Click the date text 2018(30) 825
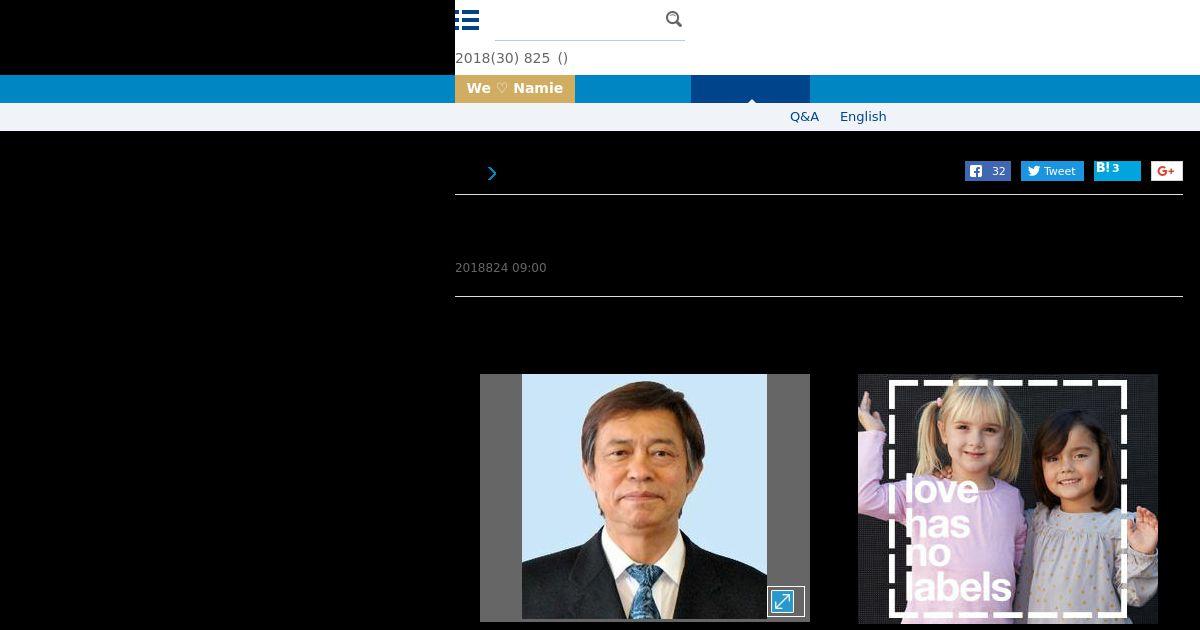The height and width of the screenshot is (630, 1200). (502, 58)
